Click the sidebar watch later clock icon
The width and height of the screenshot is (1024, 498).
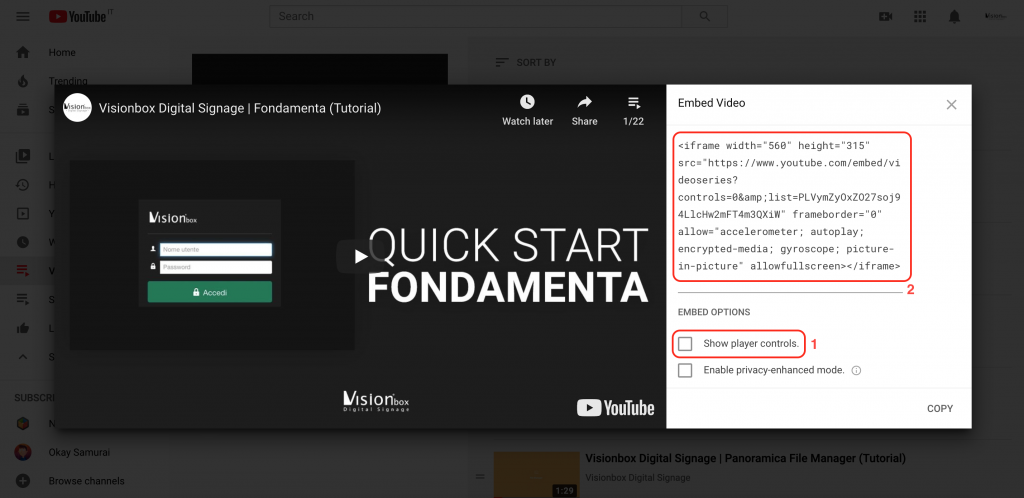pyautogui.click(x=23, y=242)
